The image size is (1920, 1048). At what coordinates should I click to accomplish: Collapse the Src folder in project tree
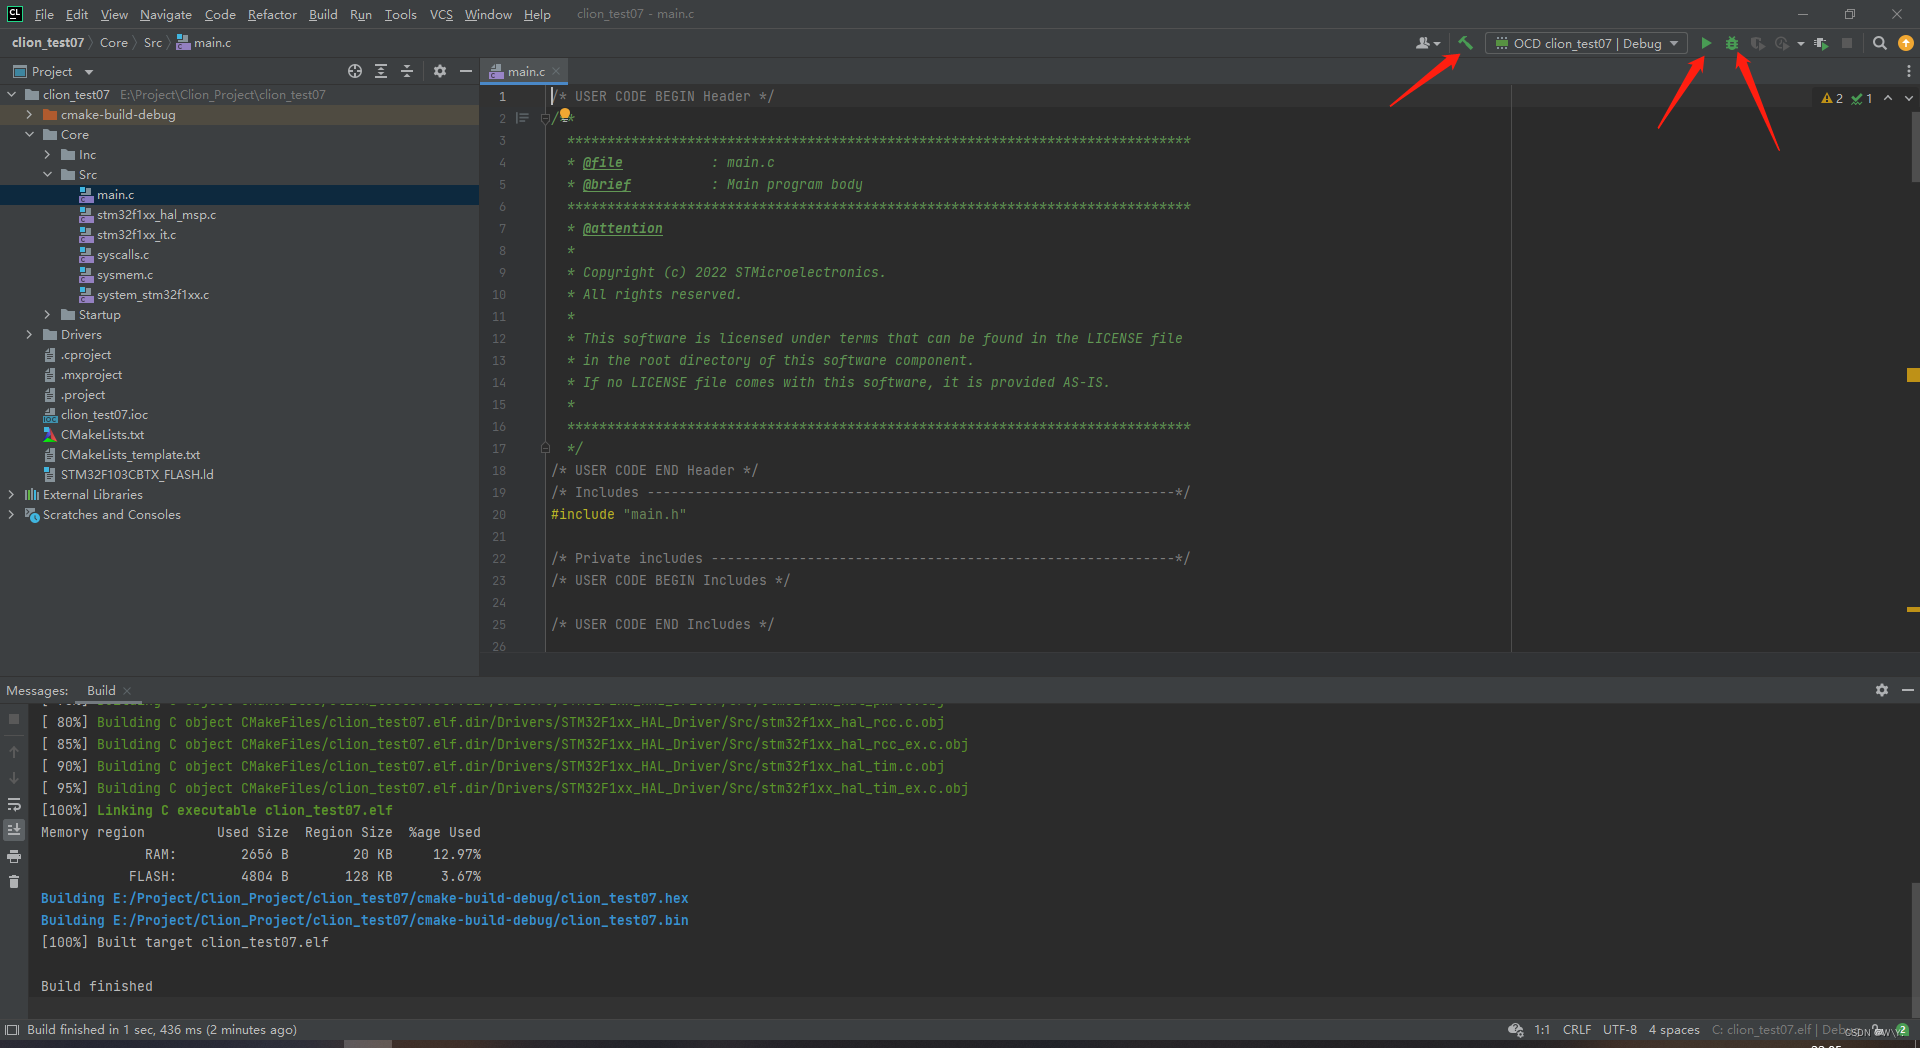point(47,174)
